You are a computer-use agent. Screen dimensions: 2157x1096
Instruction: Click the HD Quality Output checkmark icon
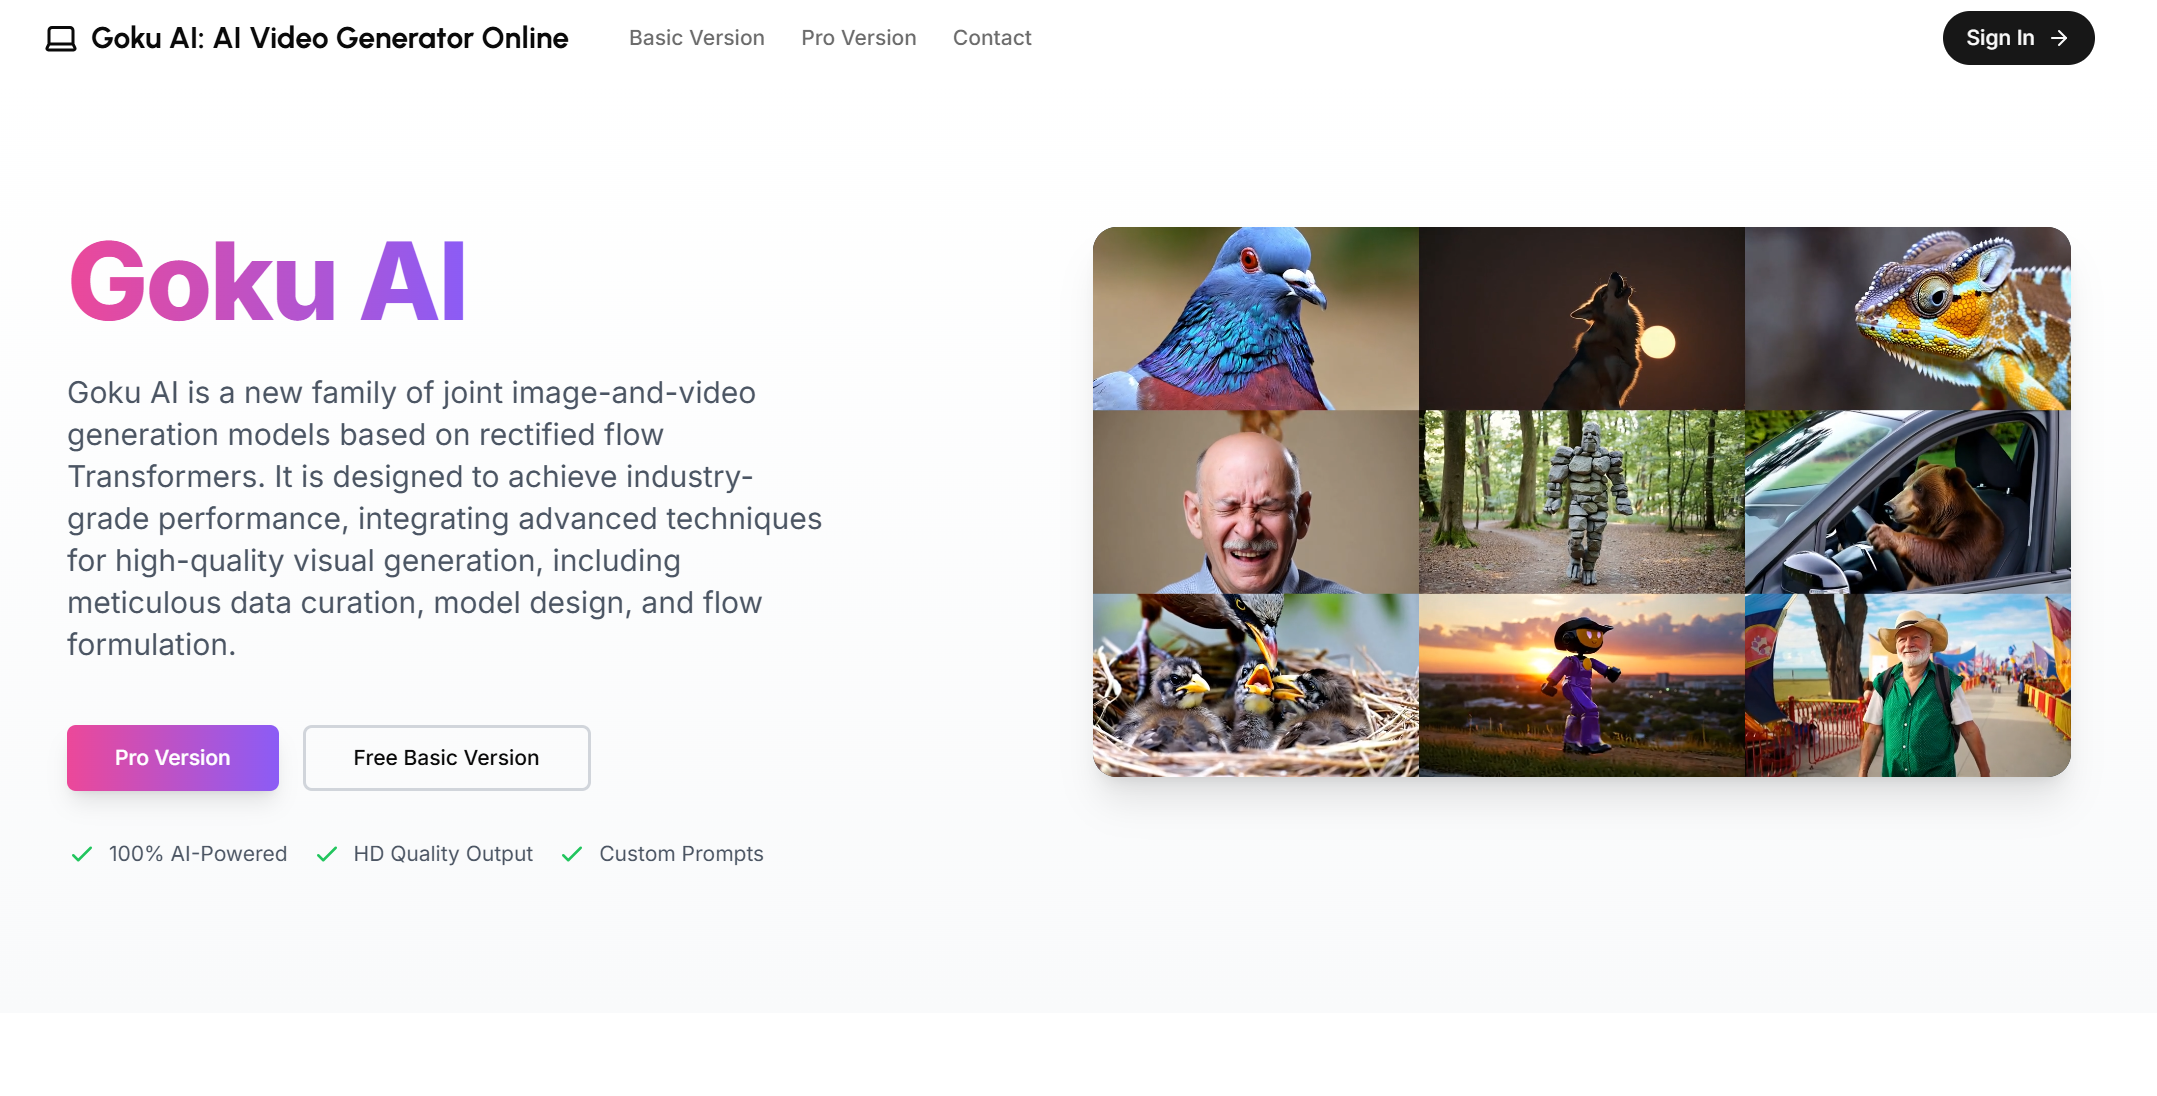click(326, 854)
